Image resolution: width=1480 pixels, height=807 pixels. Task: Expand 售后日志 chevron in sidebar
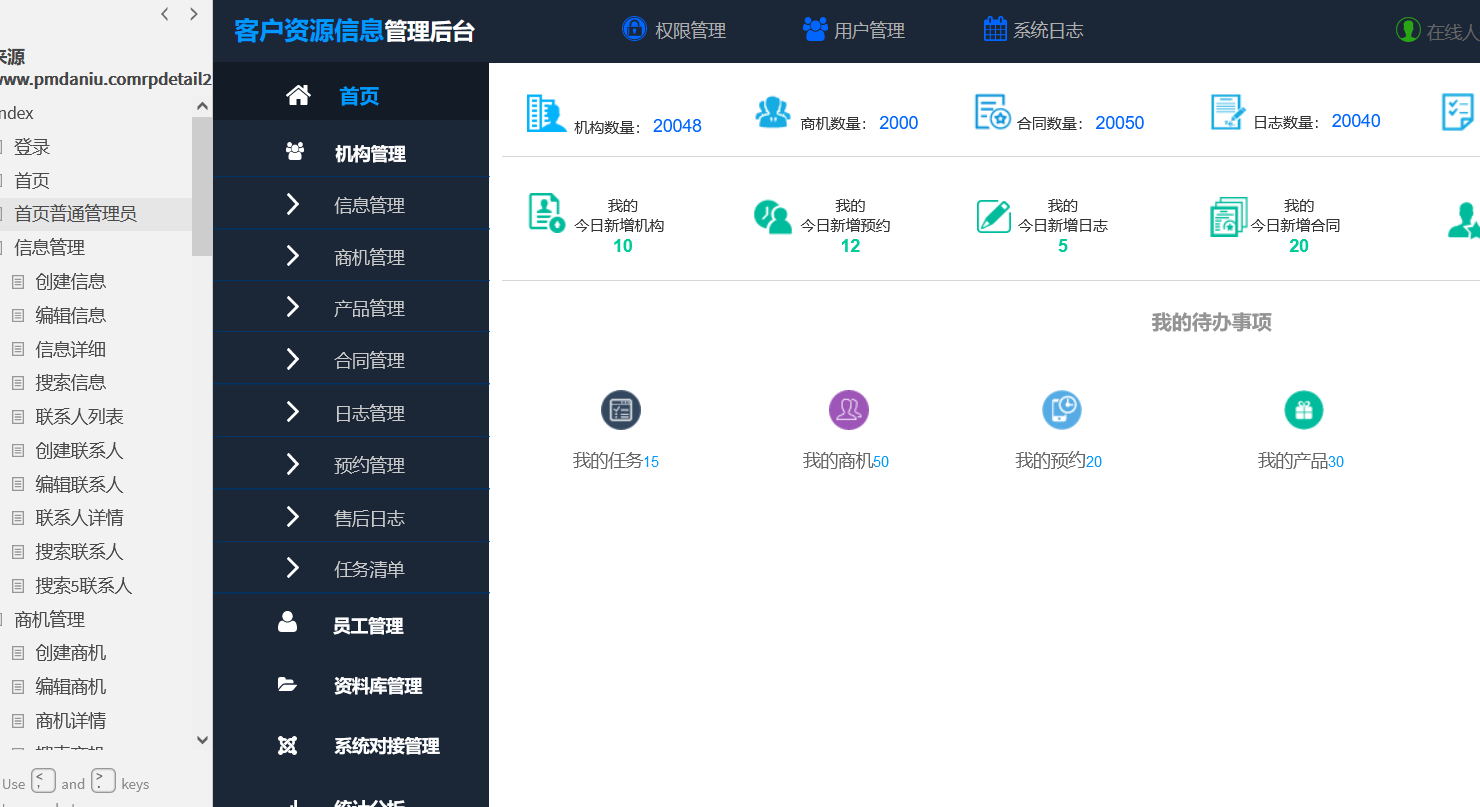tap(292, 517)
